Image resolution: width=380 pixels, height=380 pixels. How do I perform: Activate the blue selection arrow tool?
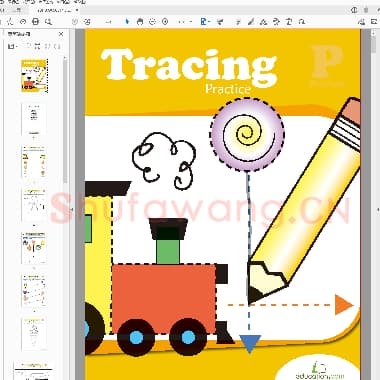(127, 22)
